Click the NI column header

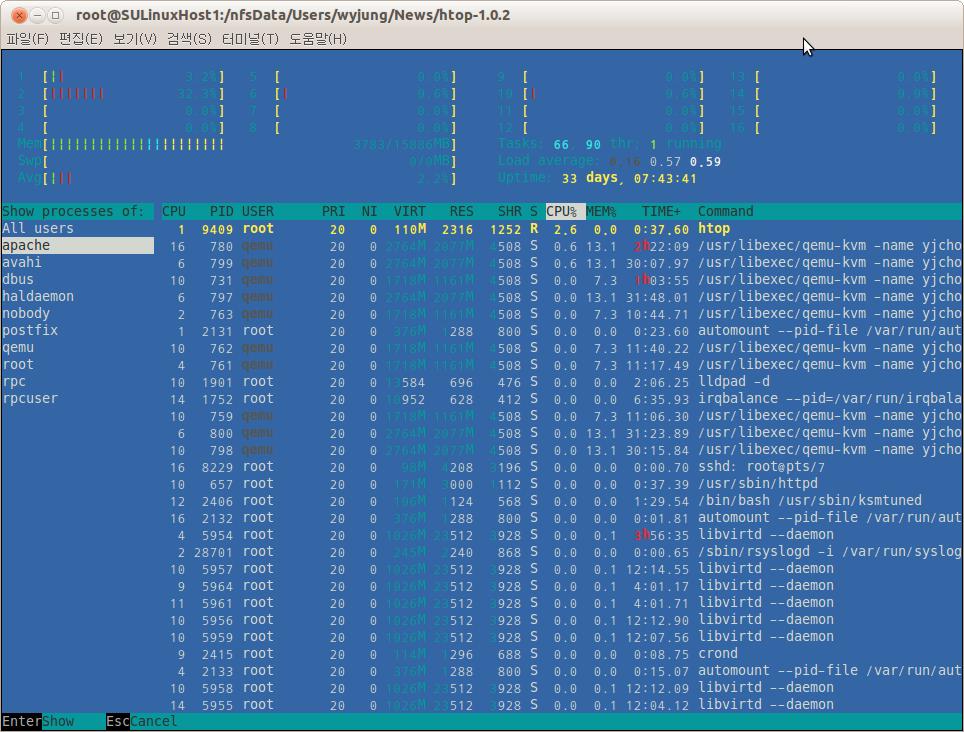click(369, 211)
